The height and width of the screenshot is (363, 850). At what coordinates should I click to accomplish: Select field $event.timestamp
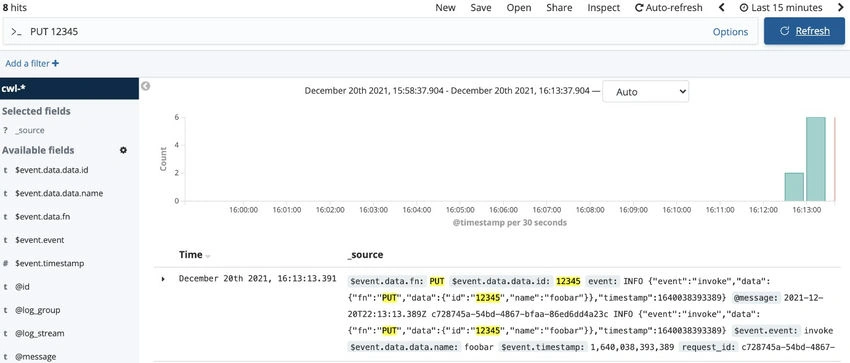coord(49,263)
